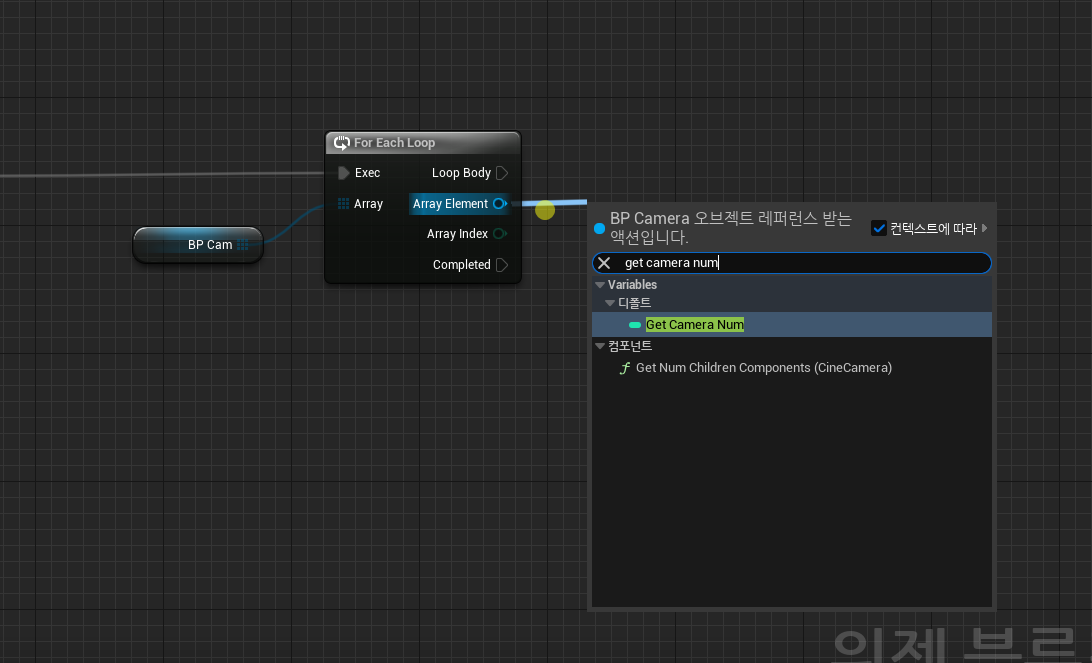
Task: Click the blue object pin dot in popup header
Action: pos(599,228)
